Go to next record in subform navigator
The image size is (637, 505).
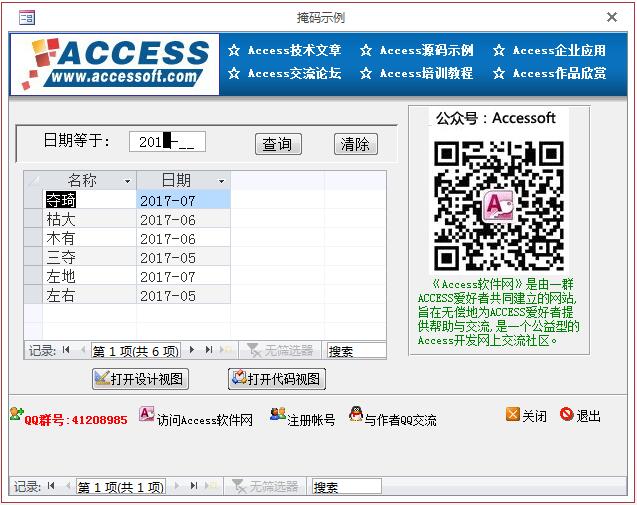click(191, 350)
